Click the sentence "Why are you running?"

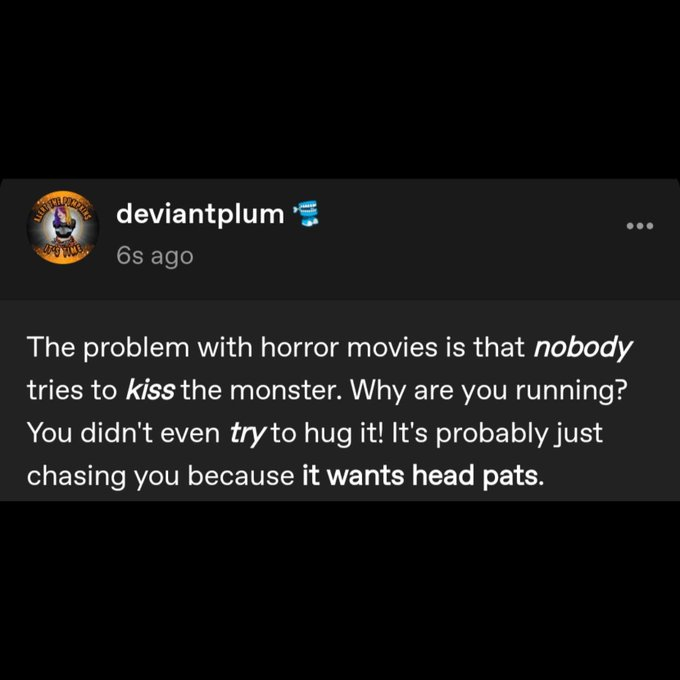tap(489, 391)
